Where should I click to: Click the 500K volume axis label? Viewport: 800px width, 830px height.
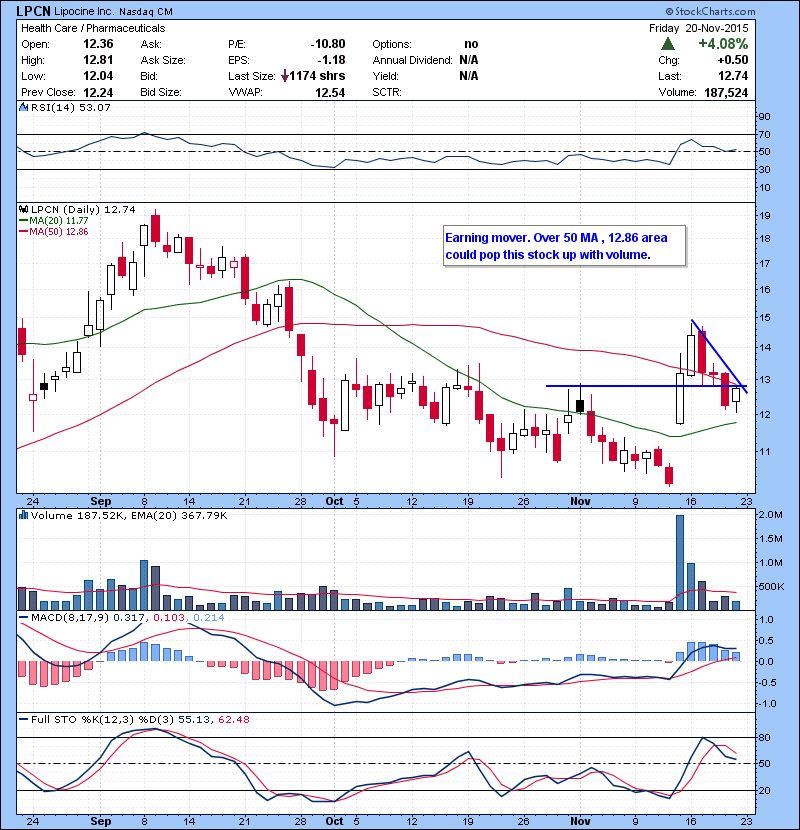tap(771, 587)
